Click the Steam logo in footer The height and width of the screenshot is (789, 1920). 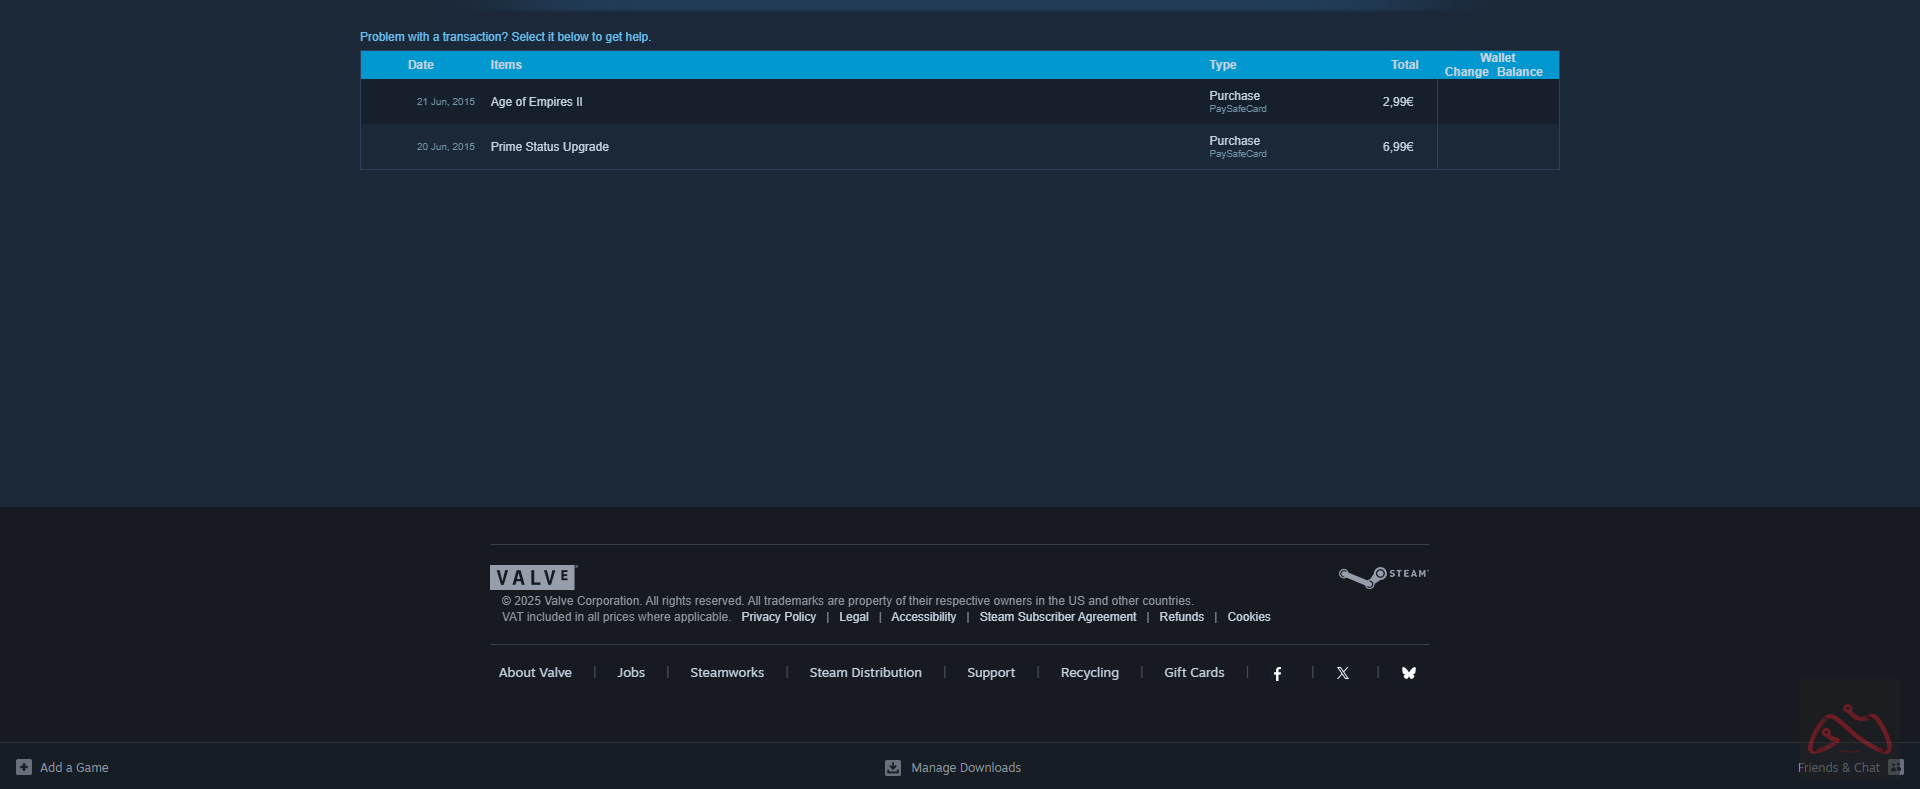[x=1383, y=576]
